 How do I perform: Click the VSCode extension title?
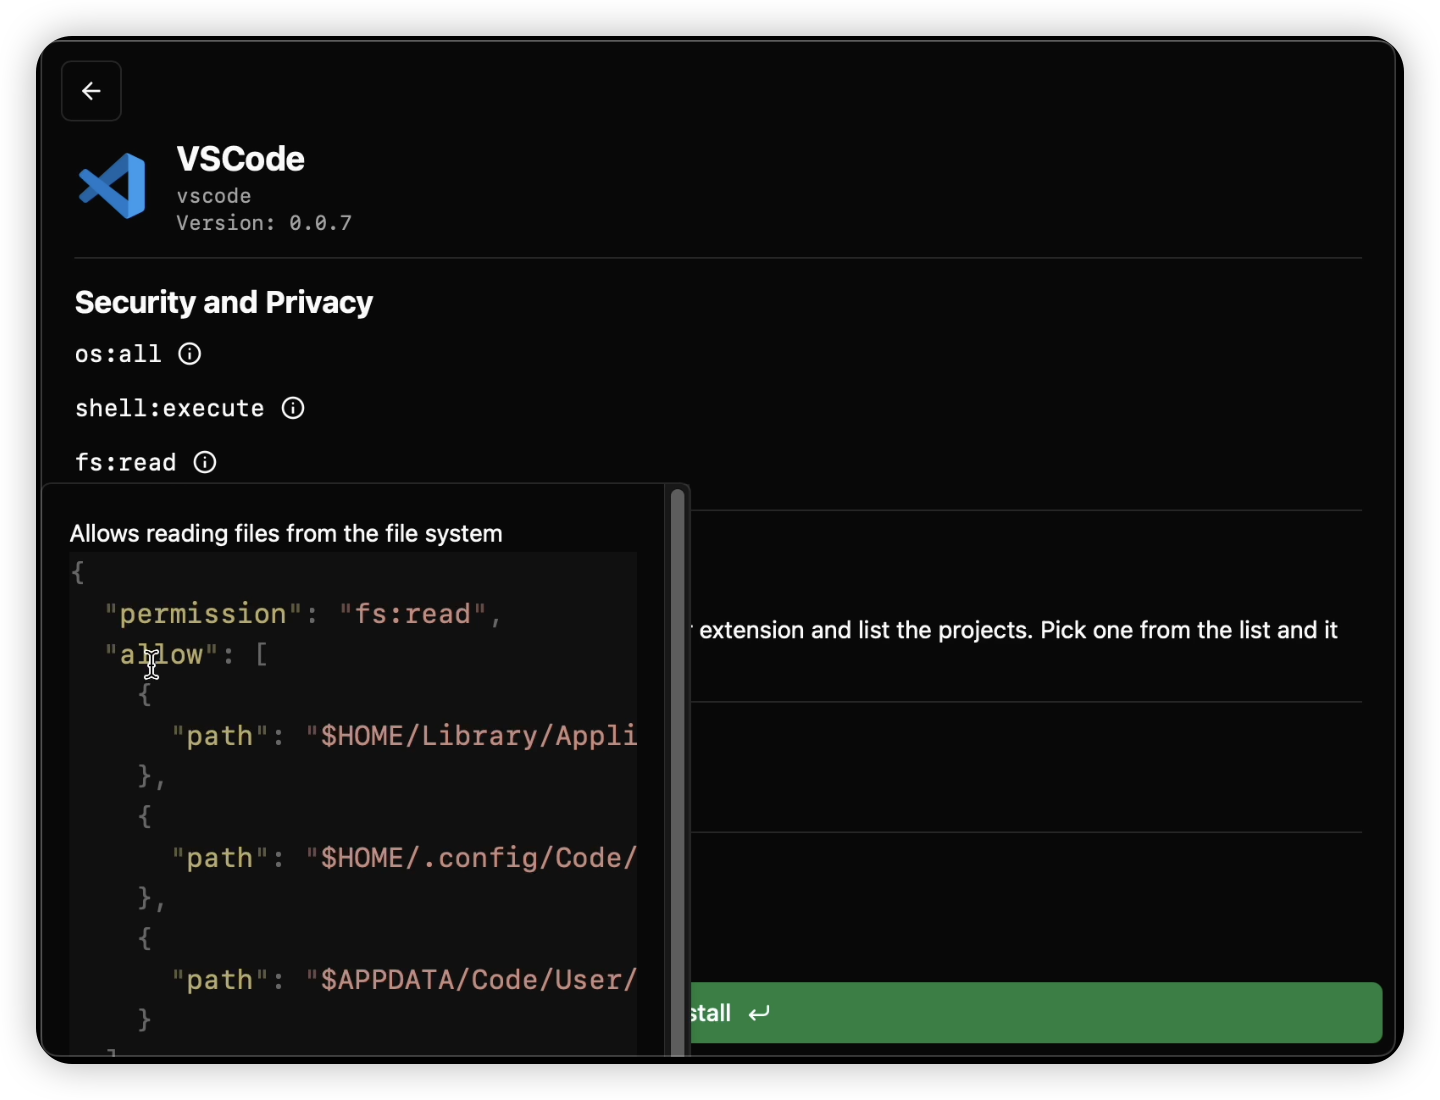click(x=241, y=159)
